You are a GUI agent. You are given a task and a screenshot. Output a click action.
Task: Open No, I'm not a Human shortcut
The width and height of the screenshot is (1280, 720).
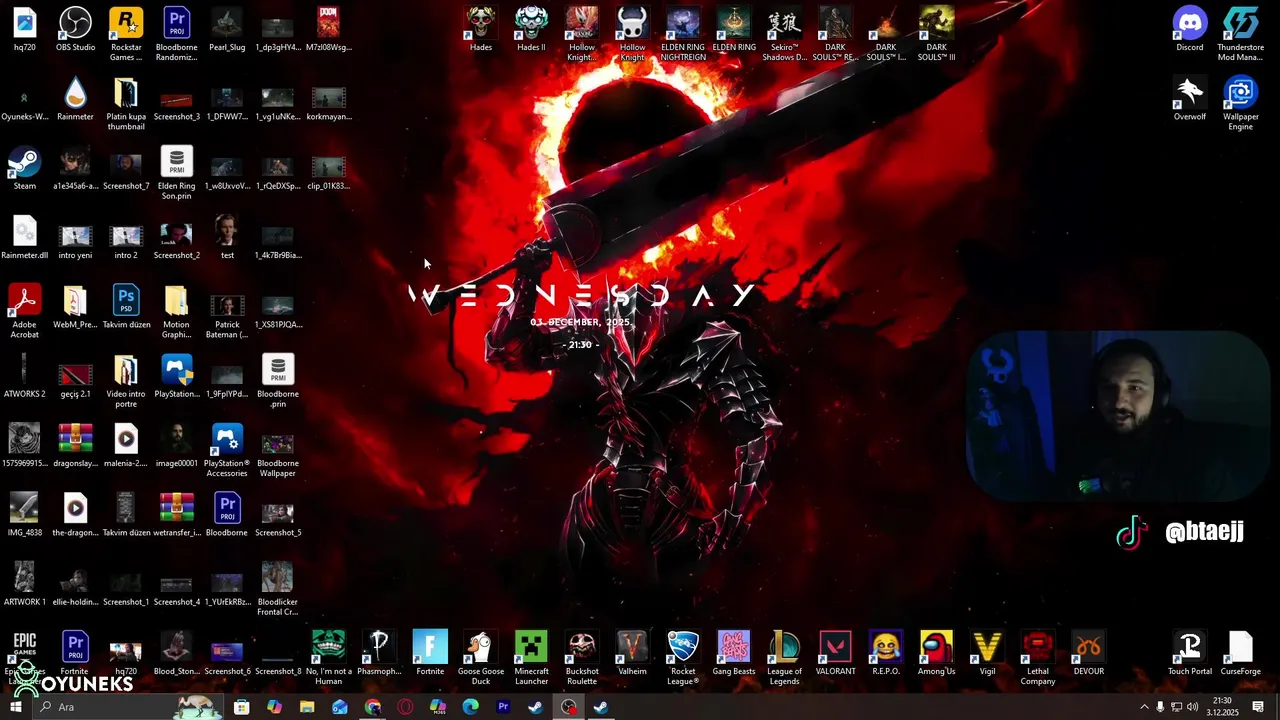tap(328, 658)
